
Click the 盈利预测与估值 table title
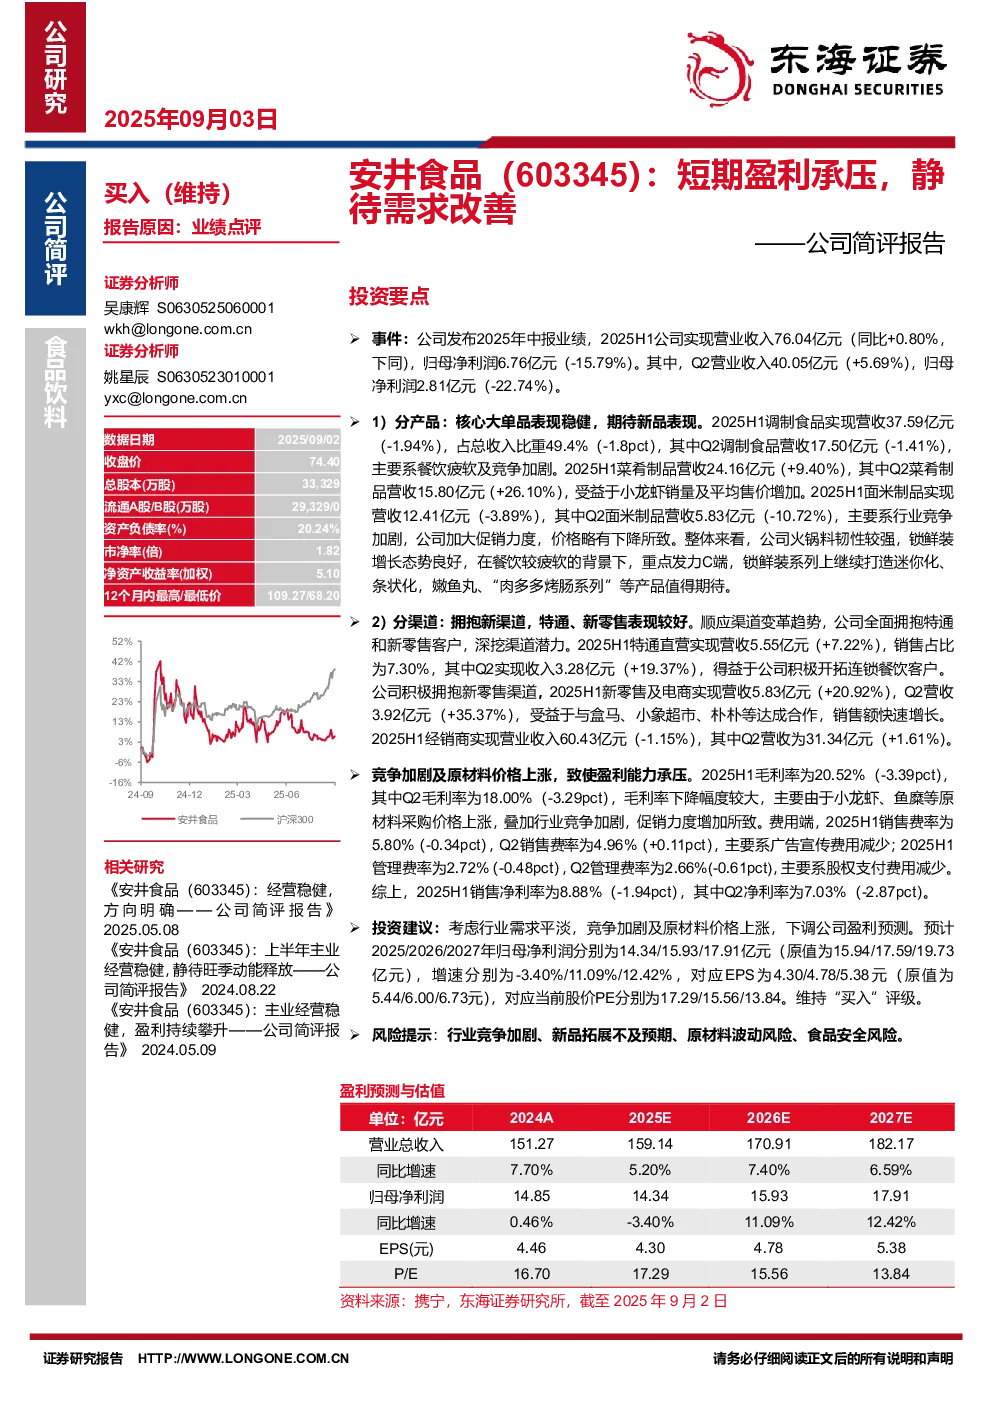coord(392,1091)
